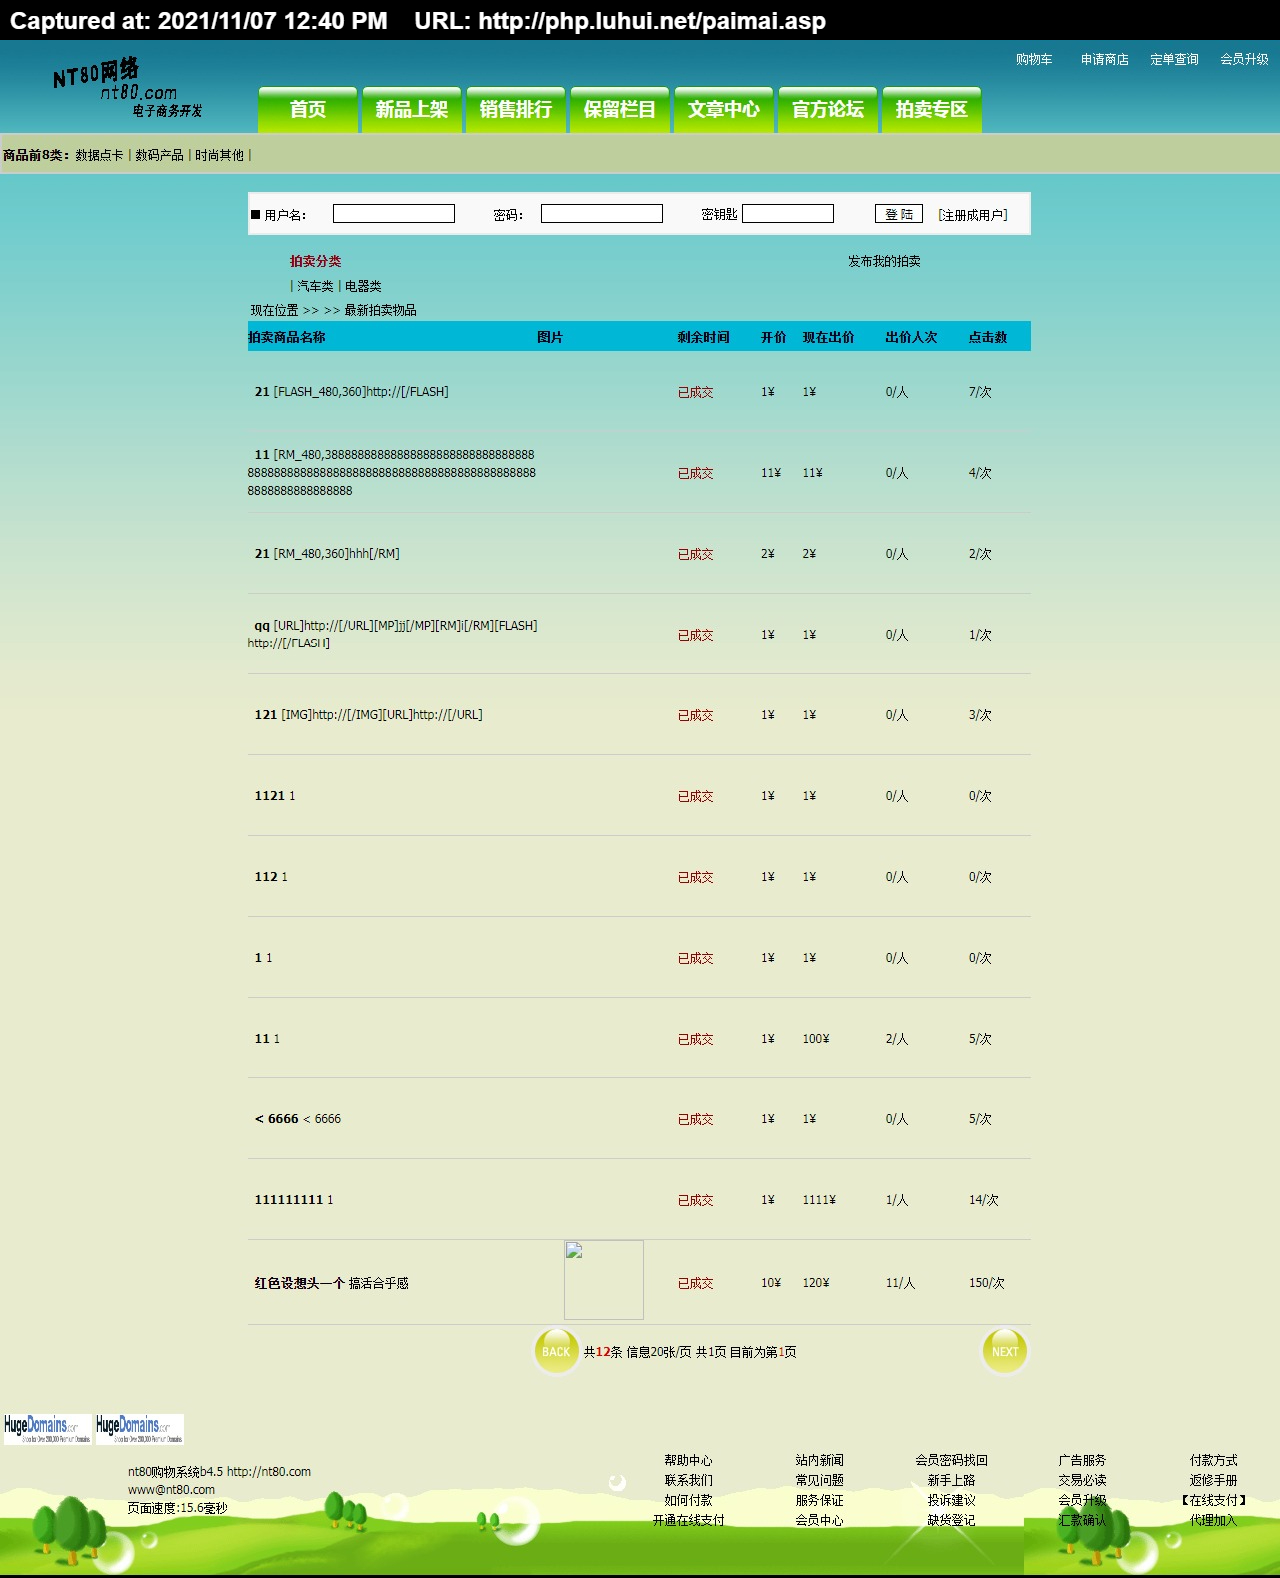The image size is (1280, 1578).
Task: Open the 服务保证 footer link
Action: (820, 1501)
